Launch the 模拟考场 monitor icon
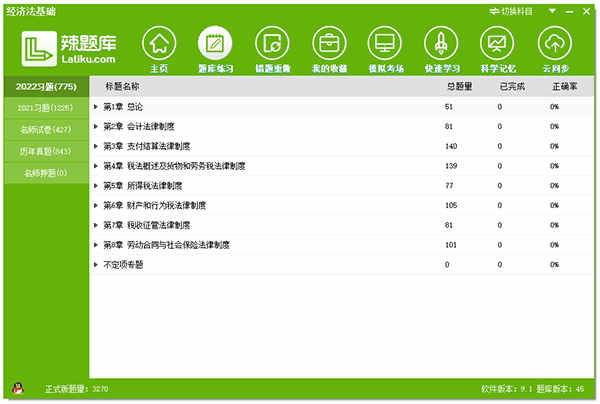This screenshot has width=600, height=404. tap(385, 43)
